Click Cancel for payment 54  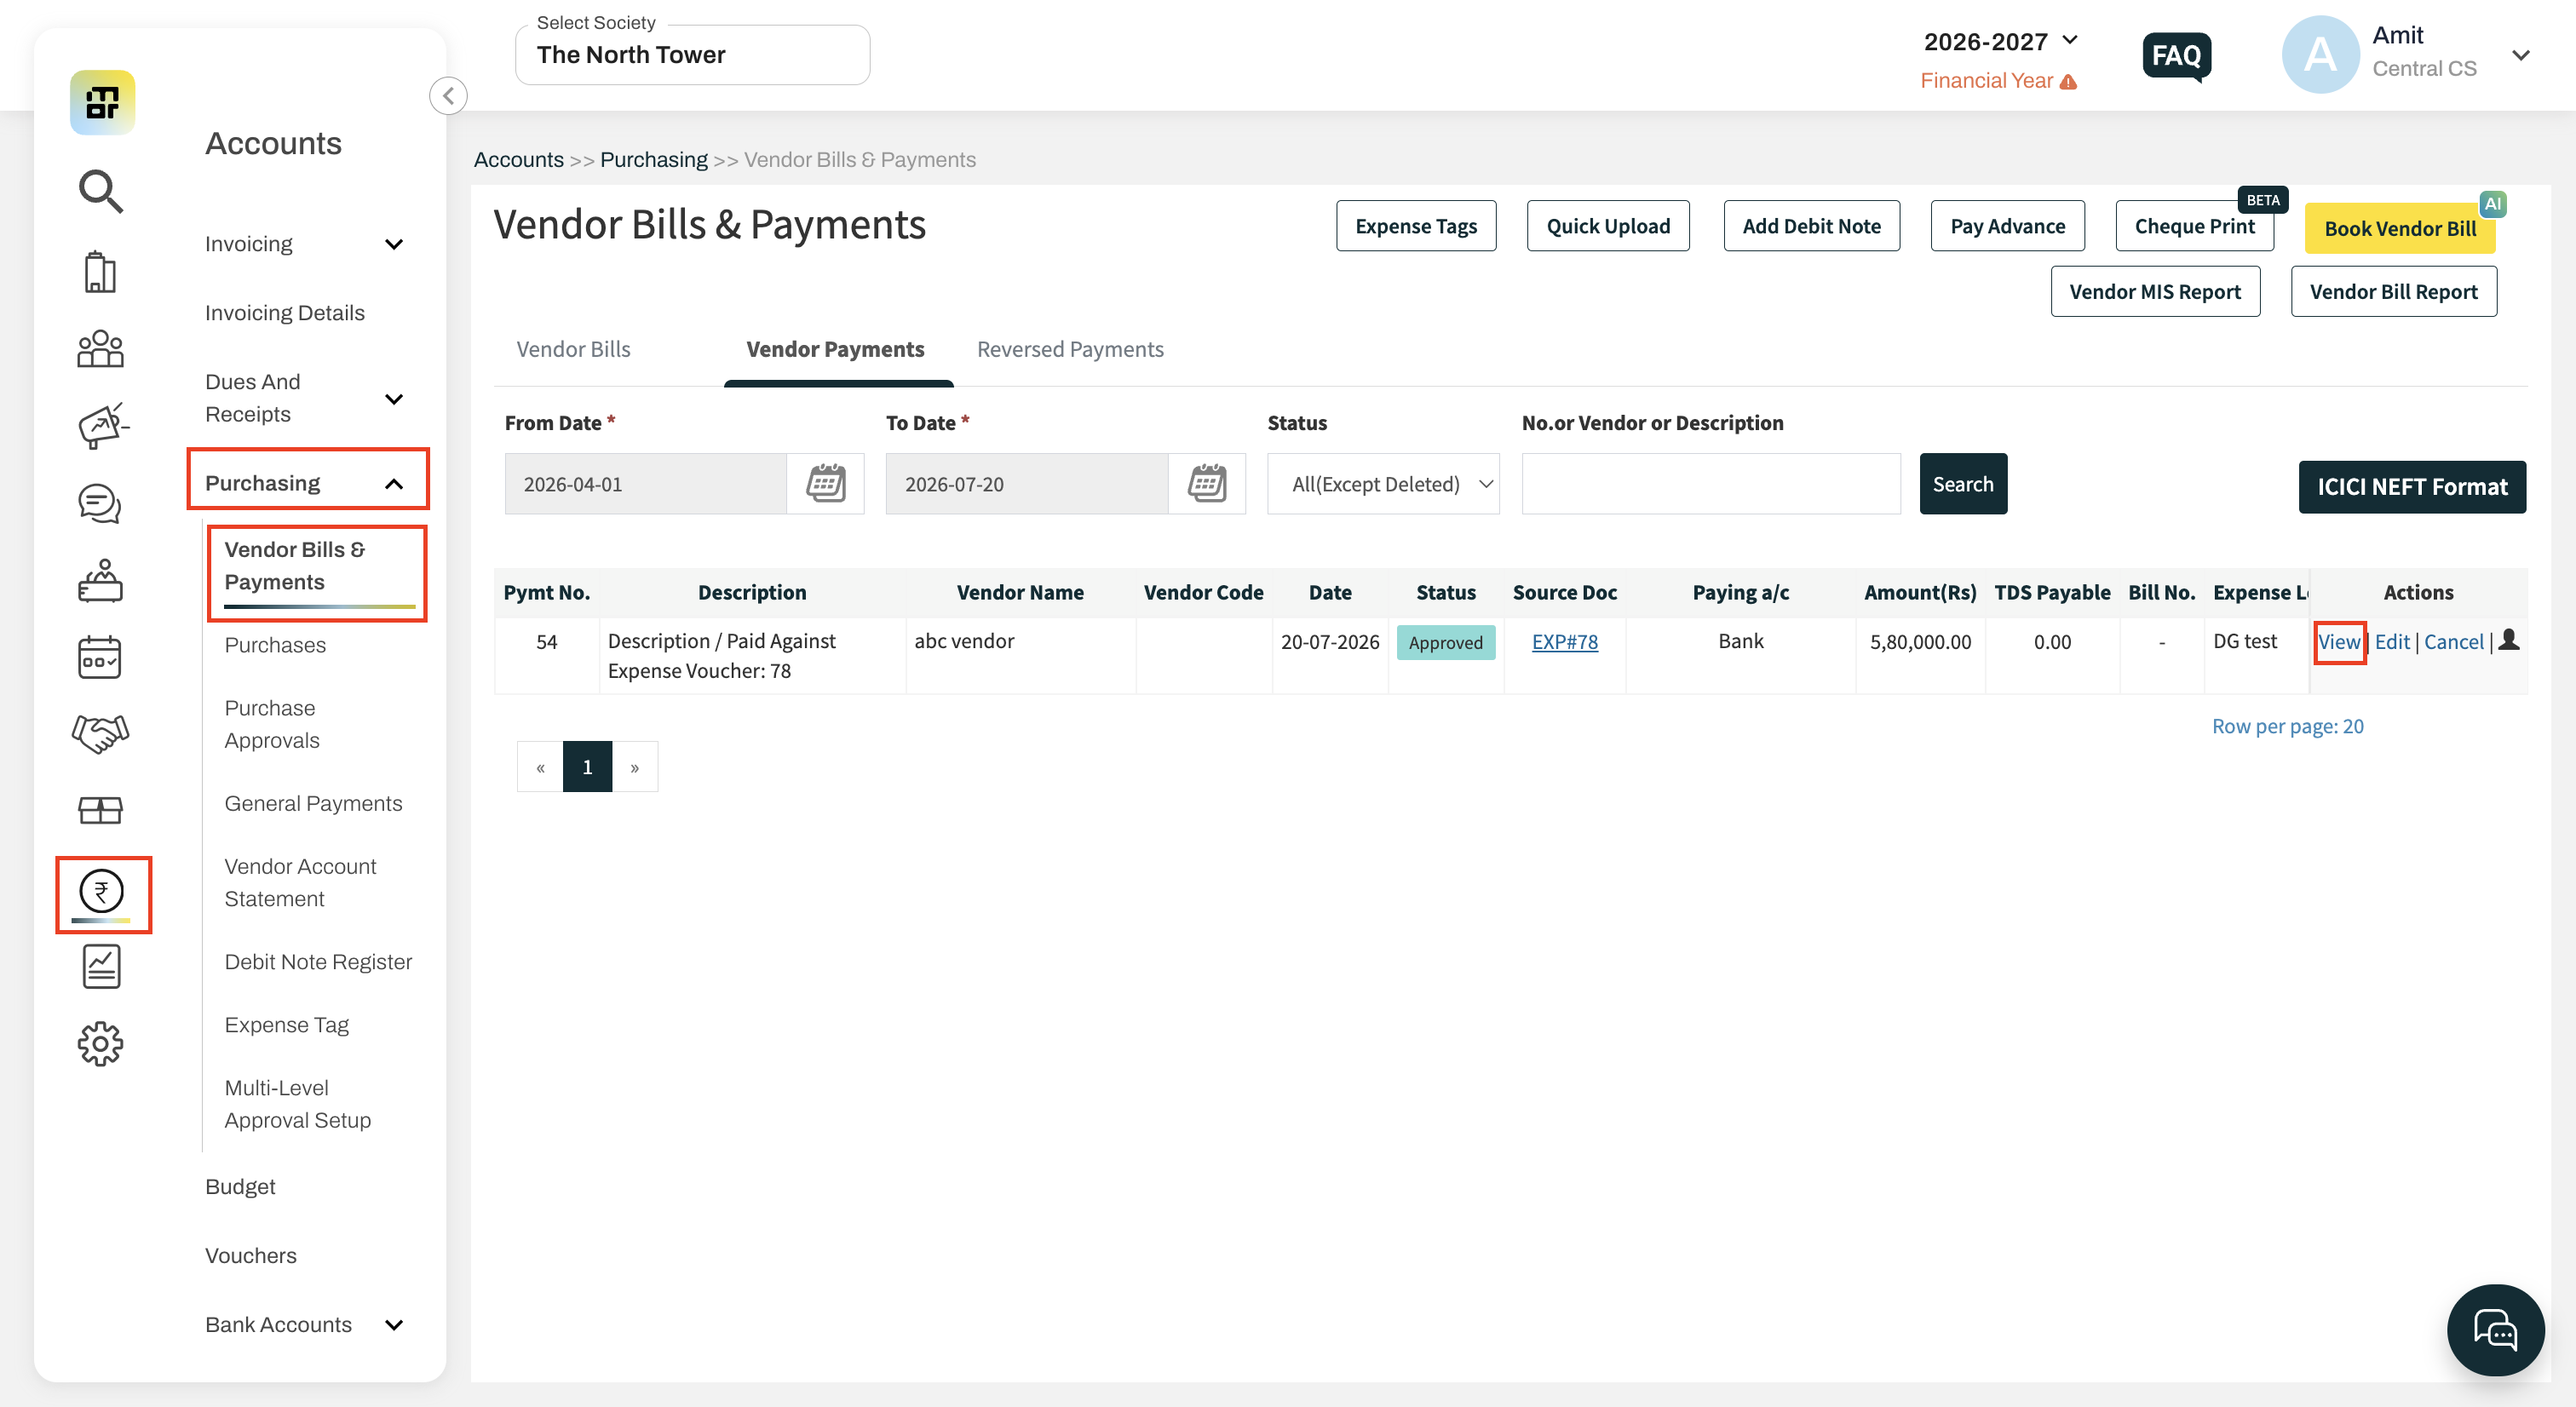coord(2453,642)
